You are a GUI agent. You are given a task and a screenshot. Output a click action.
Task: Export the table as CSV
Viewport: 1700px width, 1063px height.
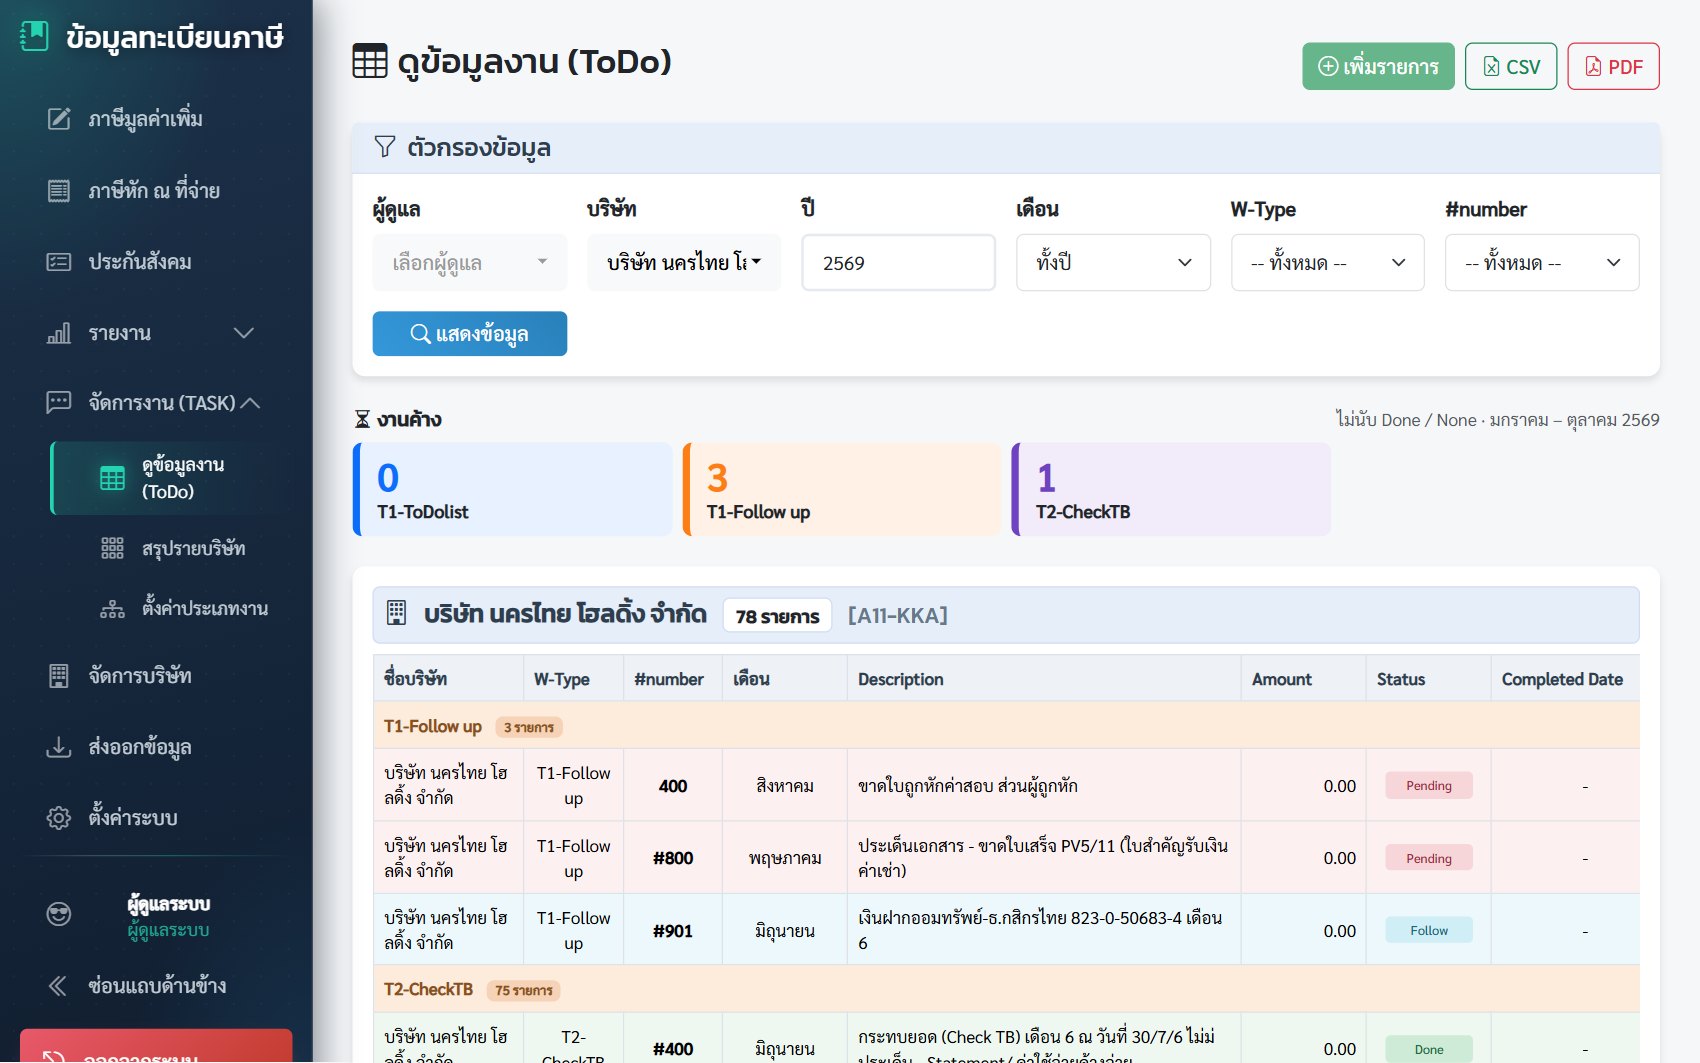click(1510, 66)
